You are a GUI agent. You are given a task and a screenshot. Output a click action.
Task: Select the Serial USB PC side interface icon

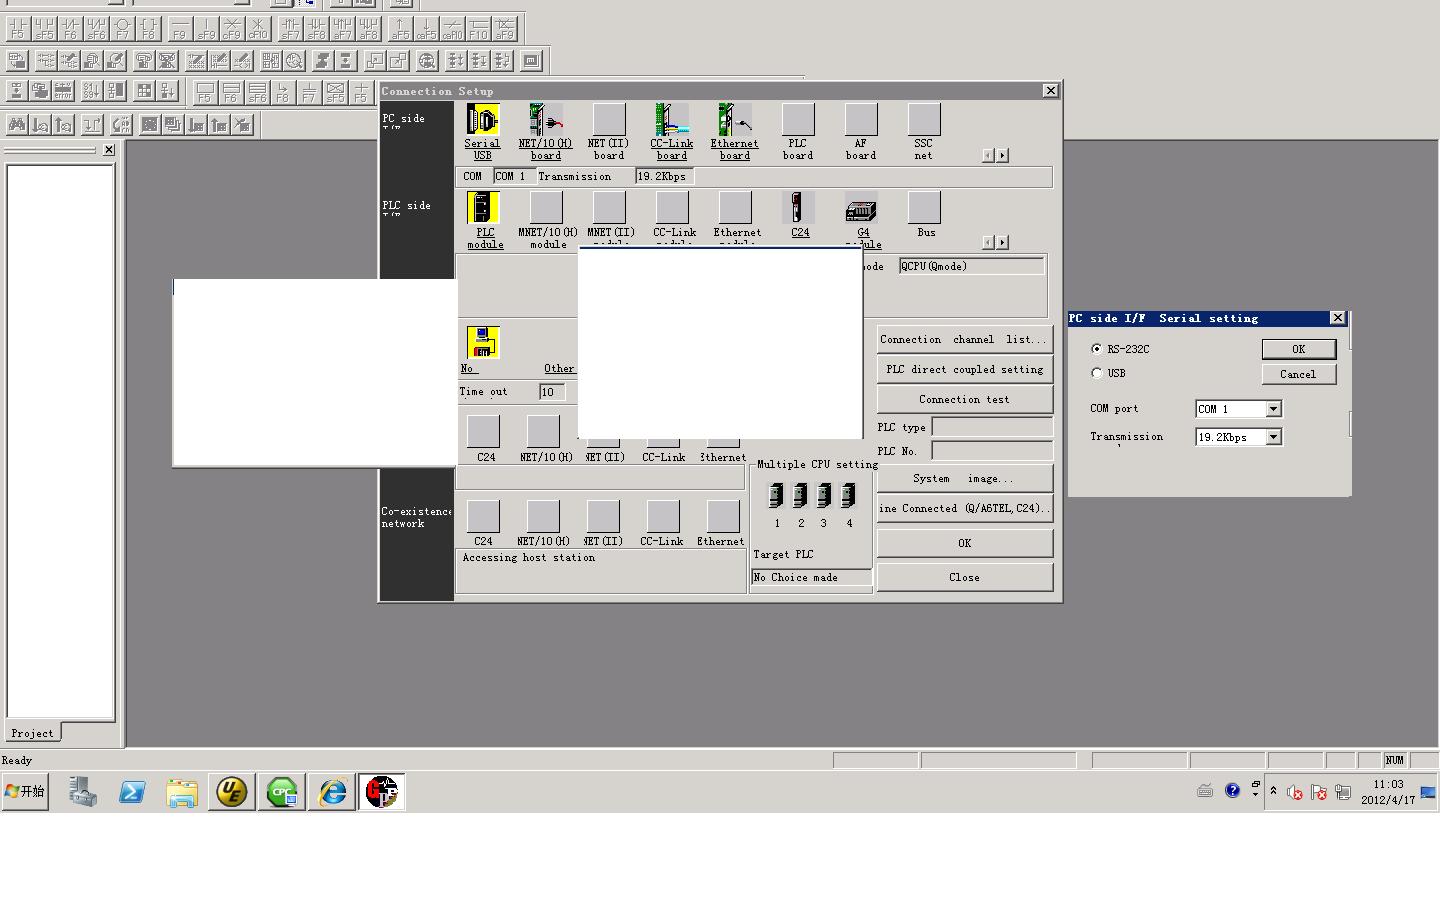[482, 121]
